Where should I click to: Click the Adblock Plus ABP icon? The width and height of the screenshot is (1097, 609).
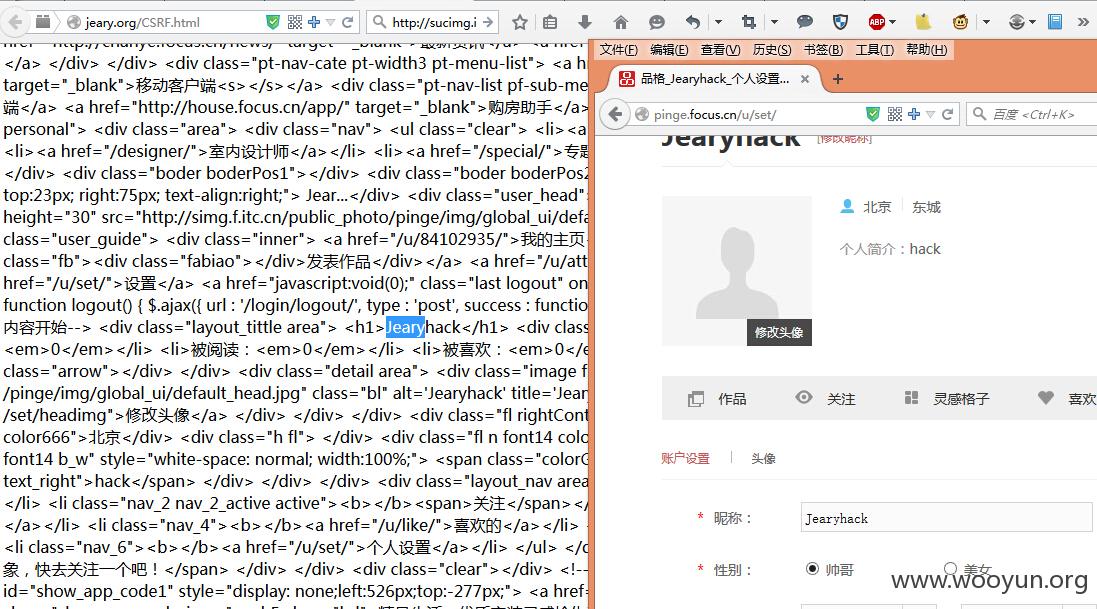tap(877, 22)
